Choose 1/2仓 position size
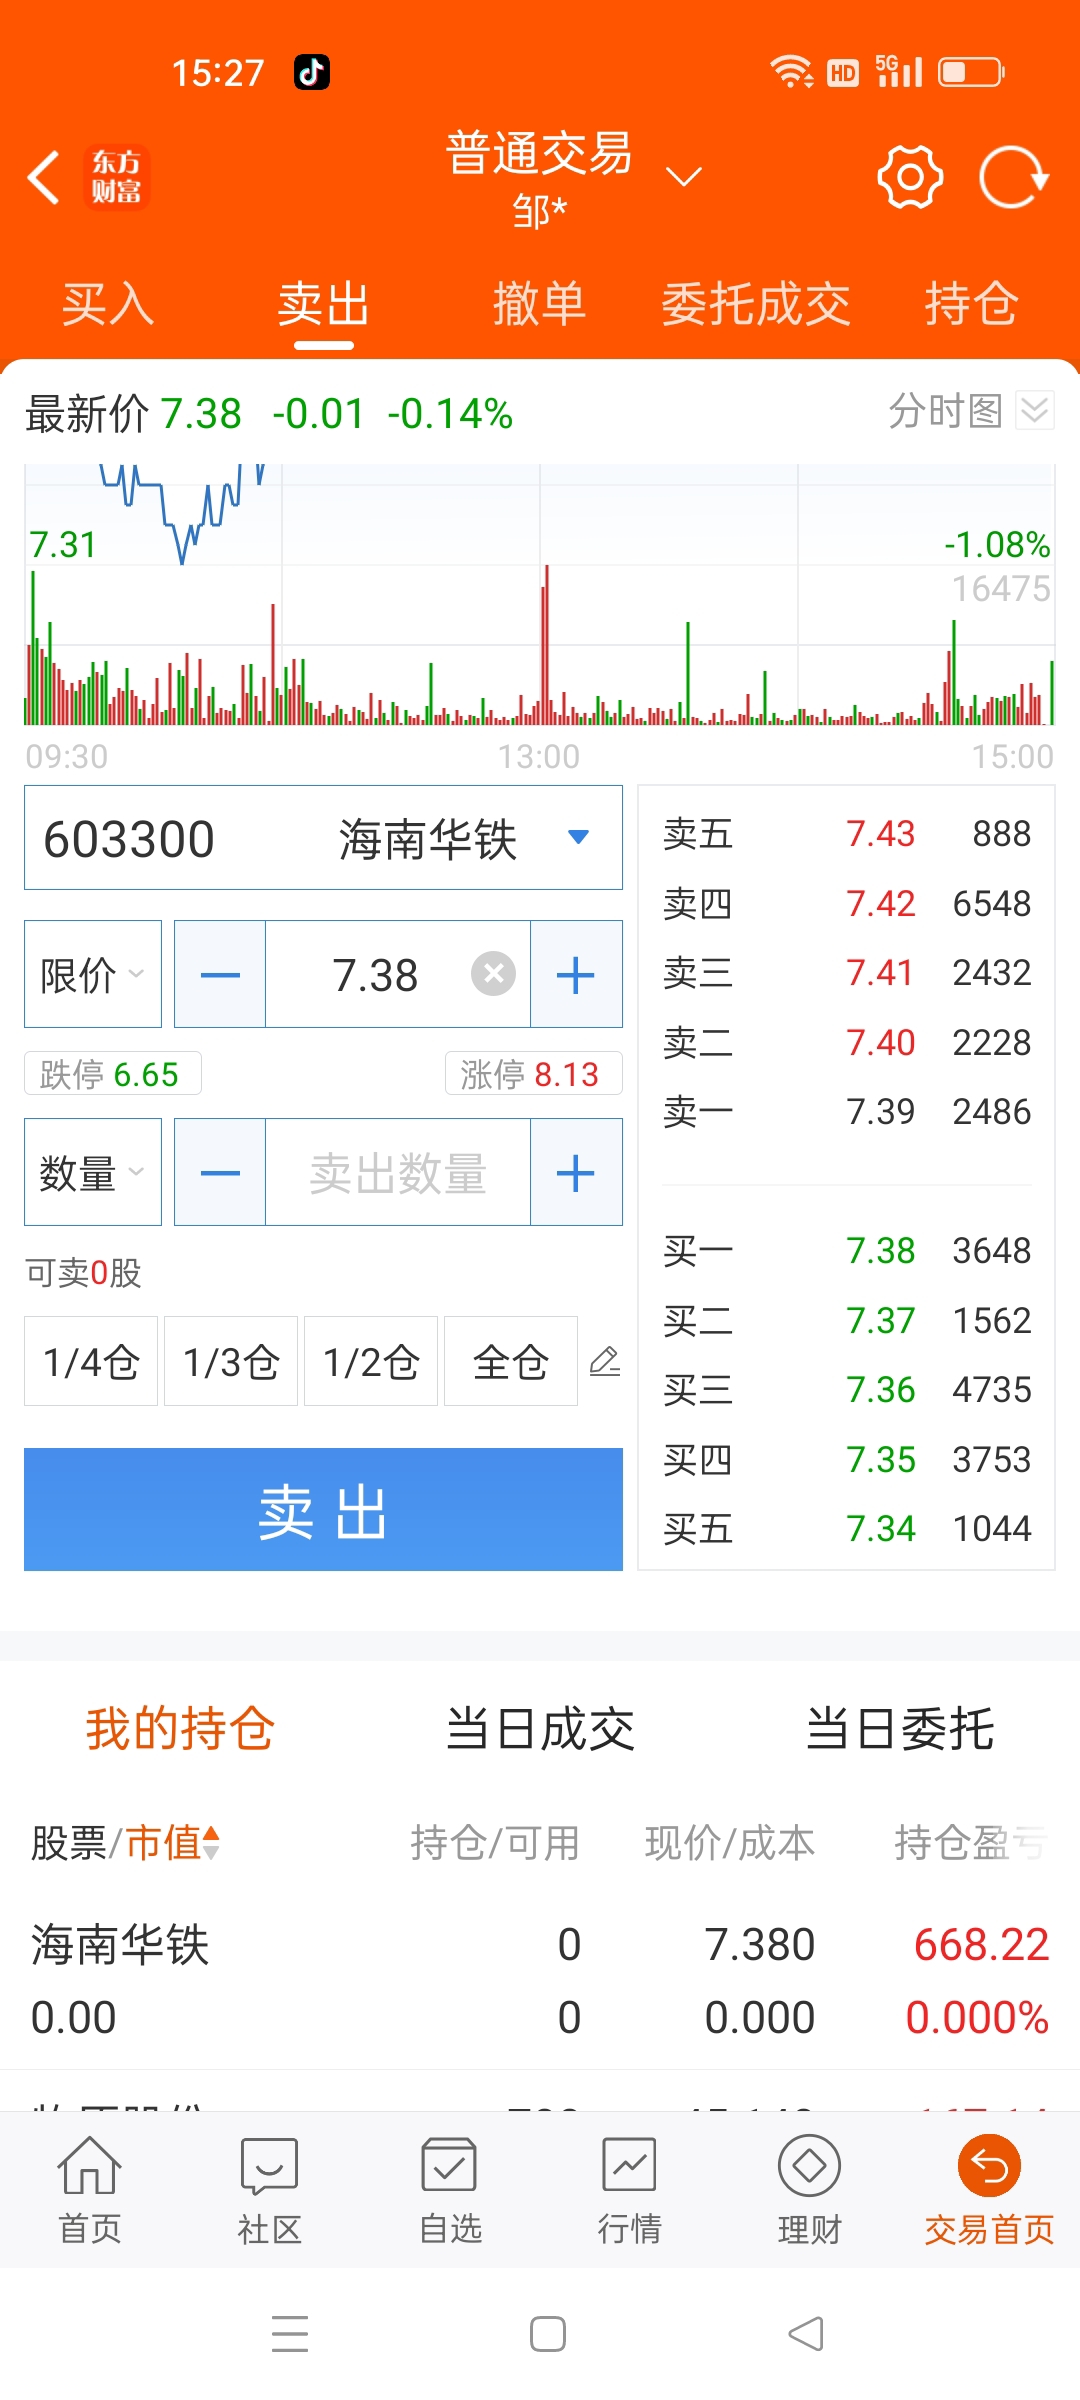Viewport: 1080px width, 2400px height. click(x=371, y=1361)
